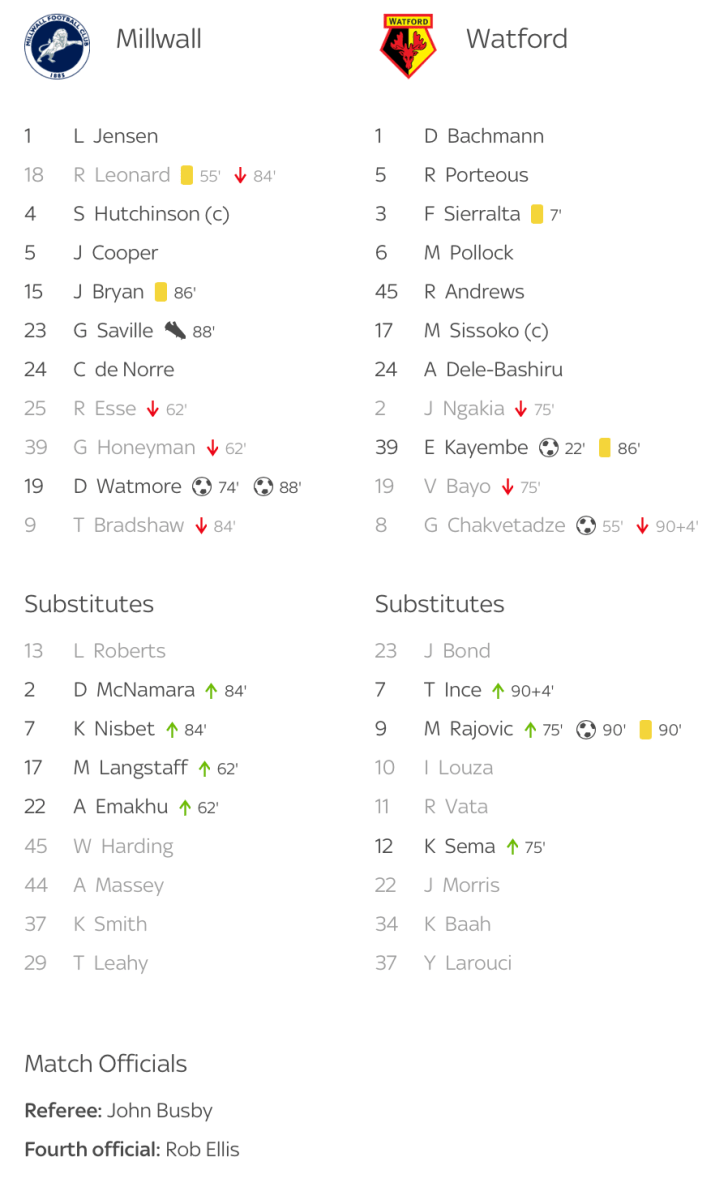Select the Millwall team name heading
728x1200 pixels.
pos(159,39)
